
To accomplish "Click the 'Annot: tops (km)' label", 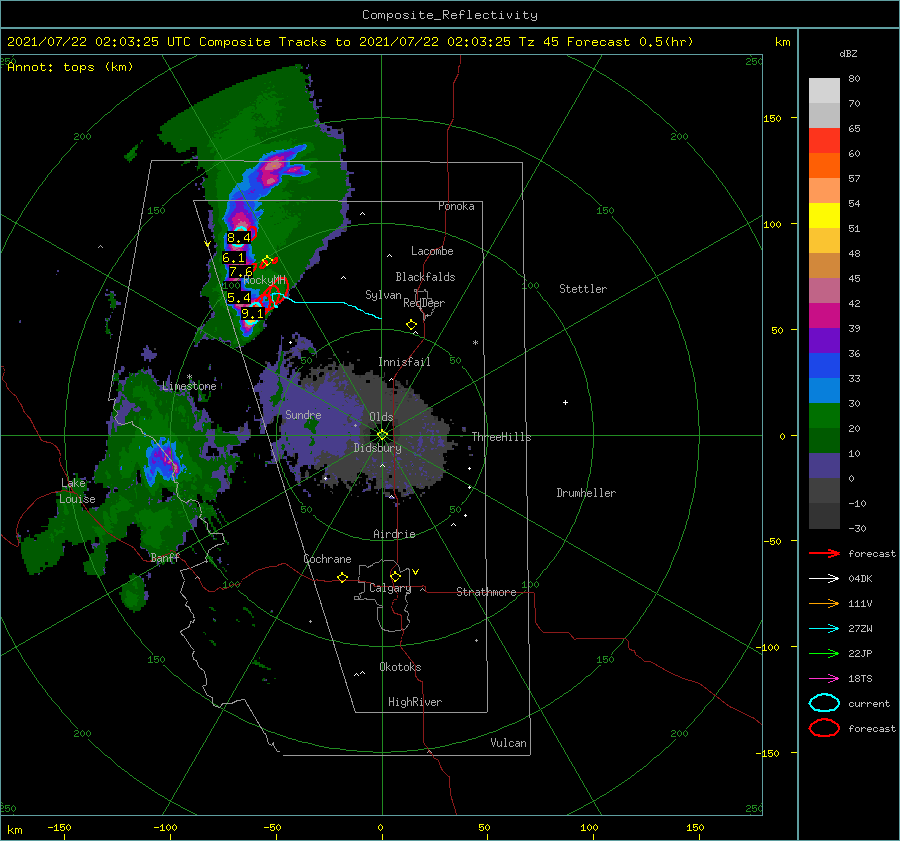I will (x=70, y=67).
